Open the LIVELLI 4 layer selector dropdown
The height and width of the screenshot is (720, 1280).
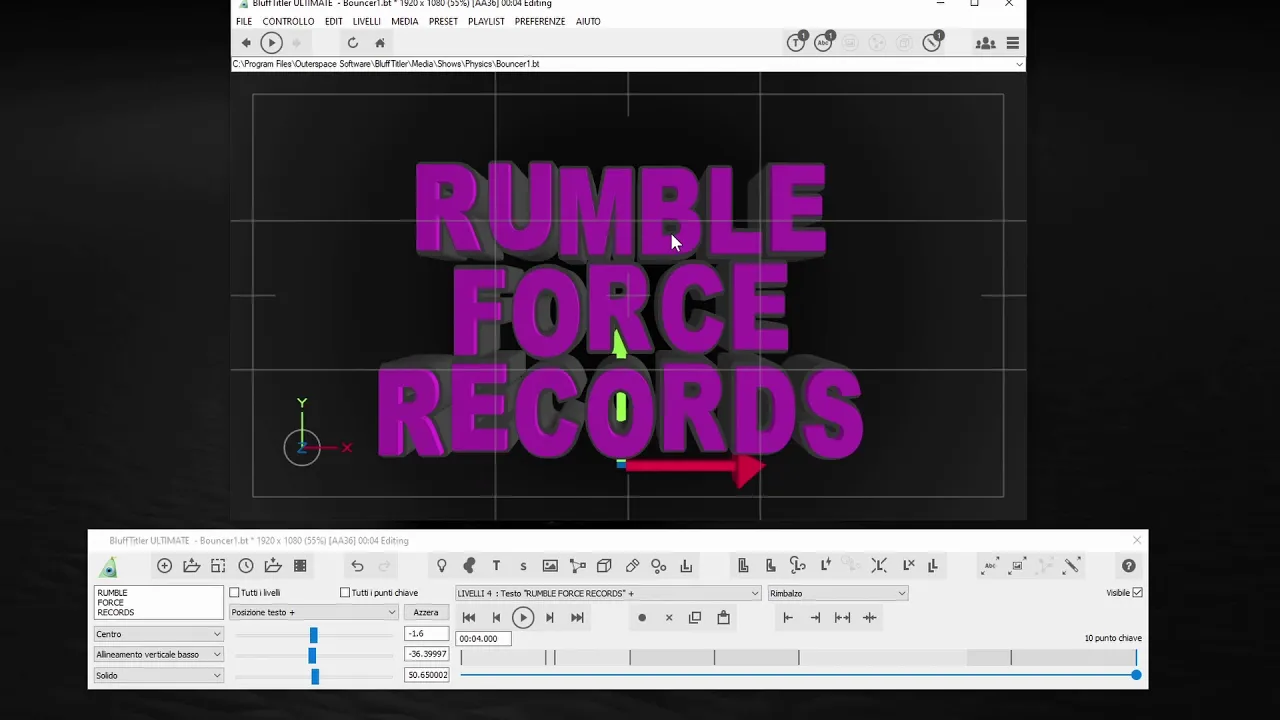pos(608,593)
